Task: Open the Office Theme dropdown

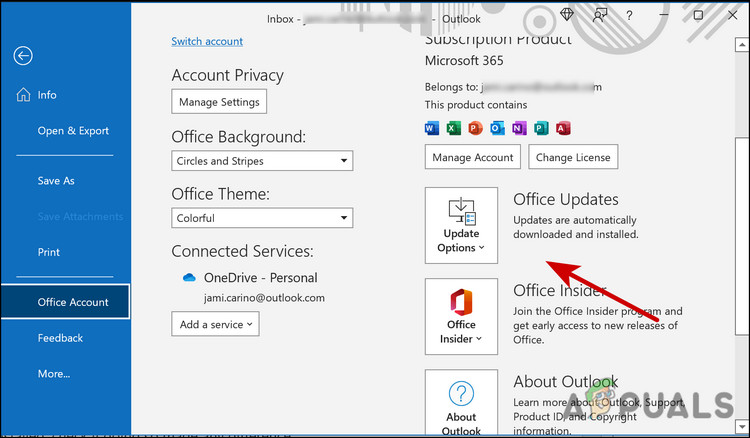Action: click(262, 218)
